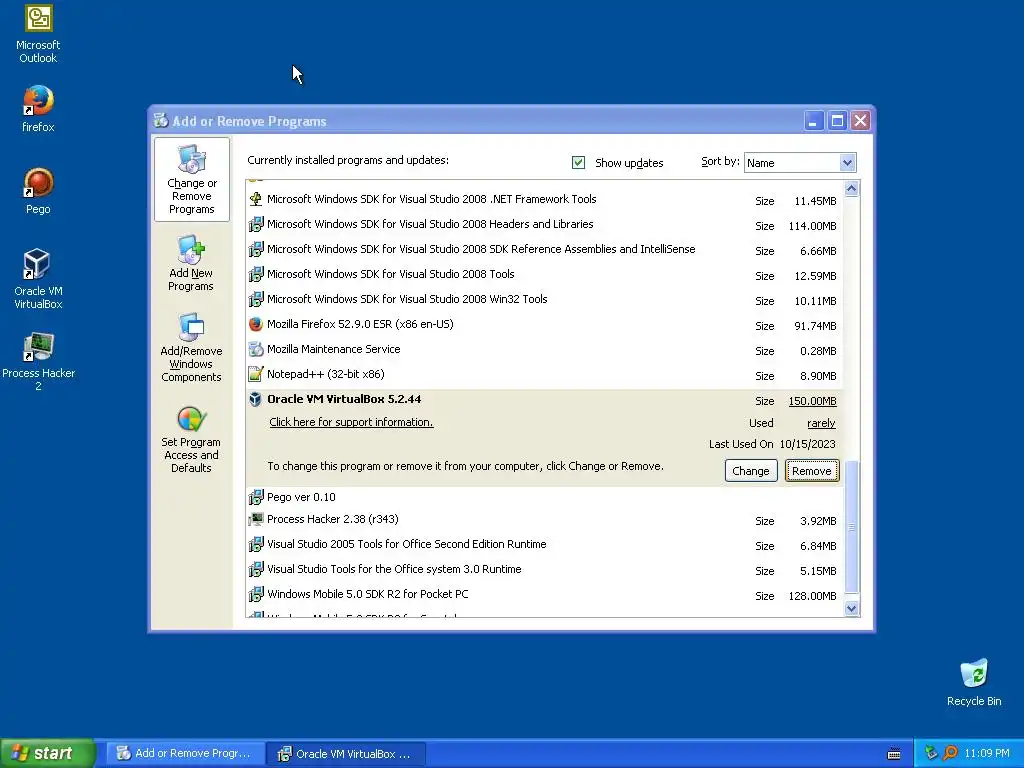Click .NET Framework Tools entry icon
The image size is (1024, 768).
pyautogui.click(x=255, y=199)
